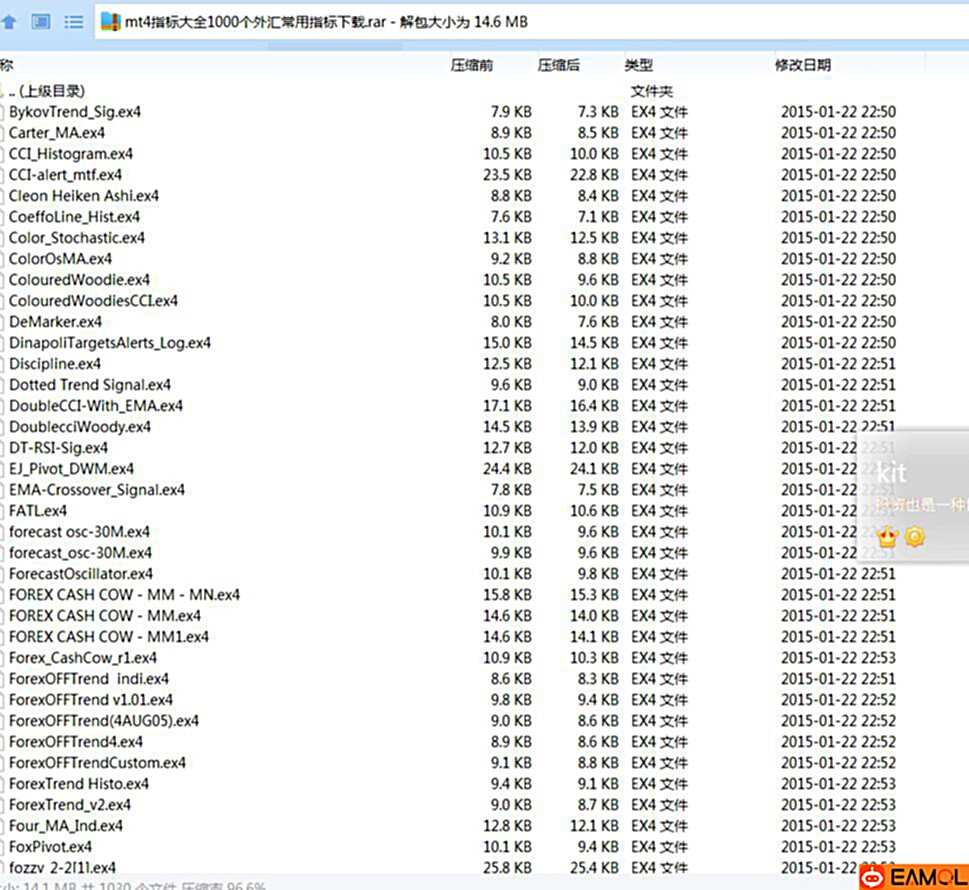969x890 pixels.
Task: Switch to the icon view mode button
Action: pos(41,22)
